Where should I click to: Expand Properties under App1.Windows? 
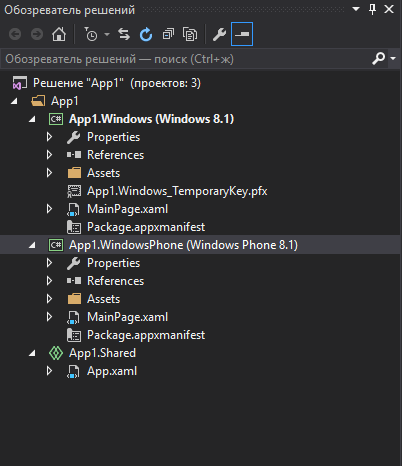49,137
